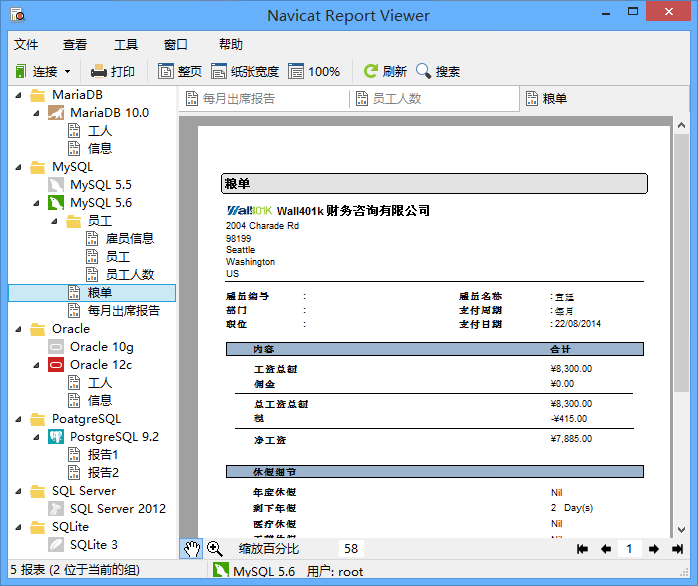The height and width of the screenshot is (586, 698).
Task: Go to the first page
Action: click(x=582, y=549)
